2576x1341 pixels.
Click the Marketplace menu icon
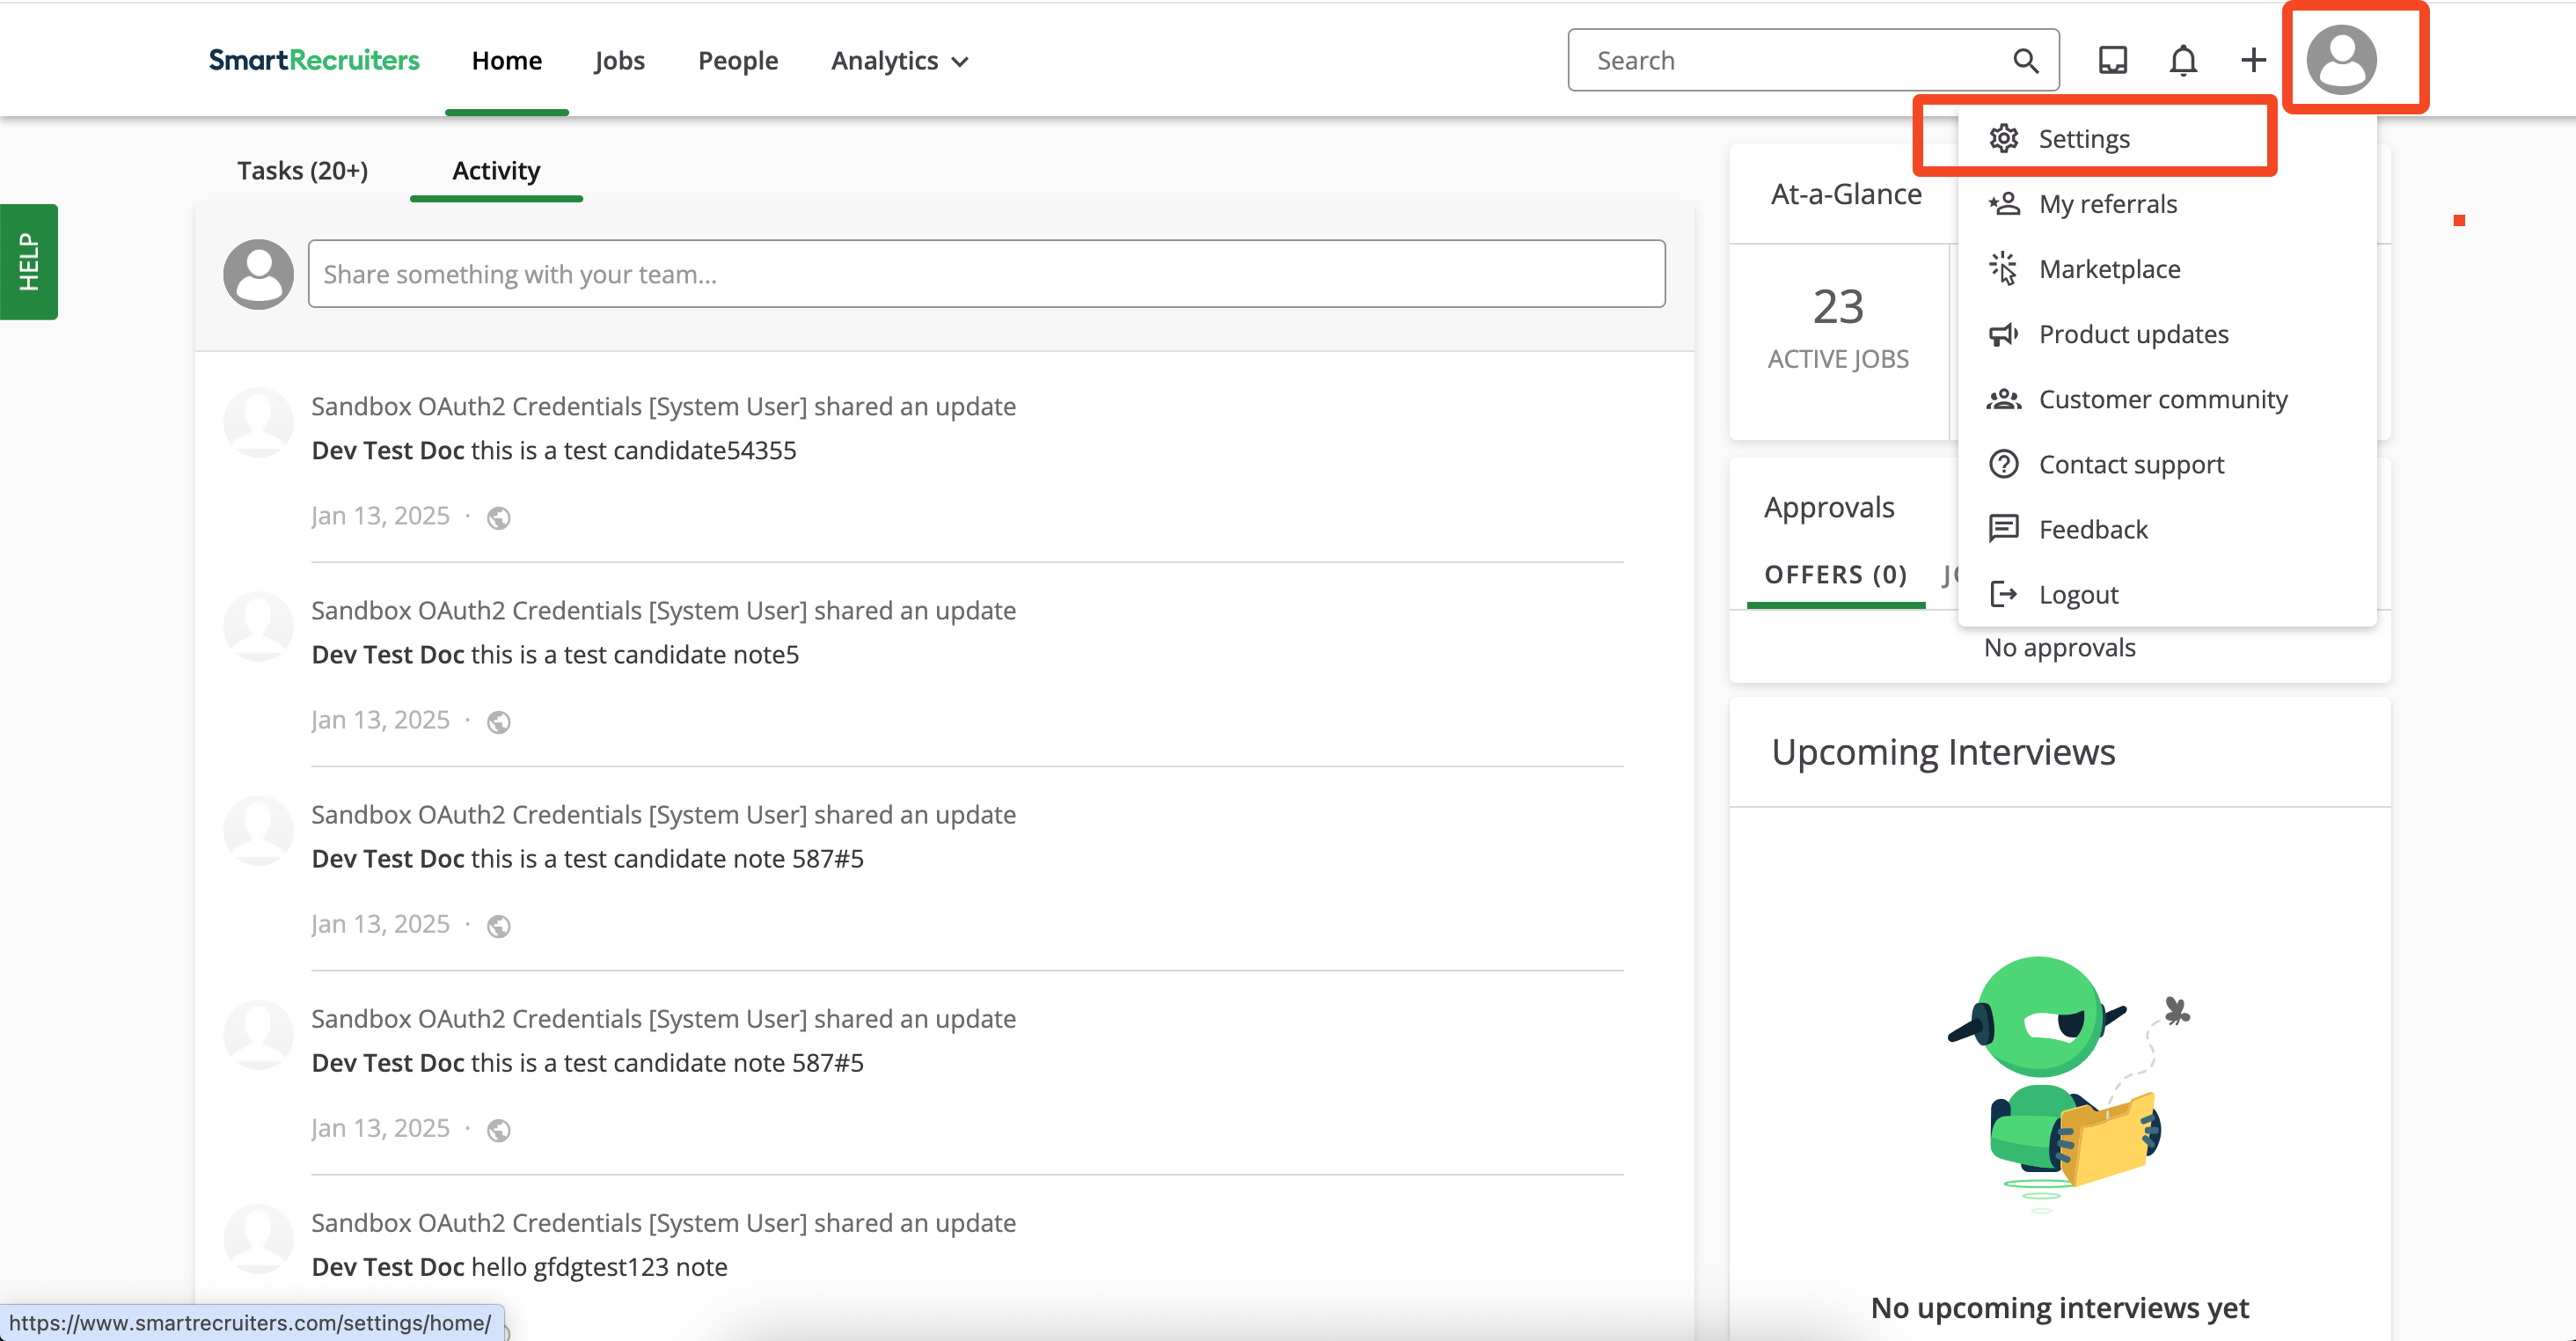point(2003,269)
